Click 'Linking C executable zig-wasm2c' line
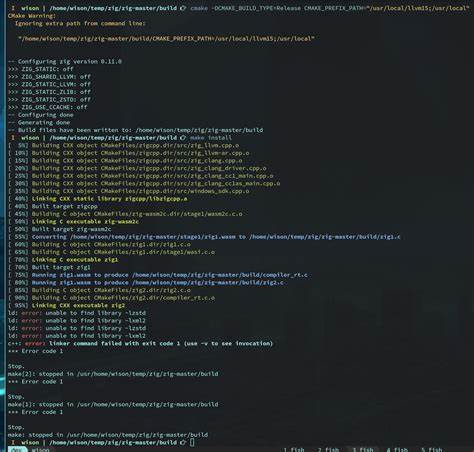 tap(74, 222)
